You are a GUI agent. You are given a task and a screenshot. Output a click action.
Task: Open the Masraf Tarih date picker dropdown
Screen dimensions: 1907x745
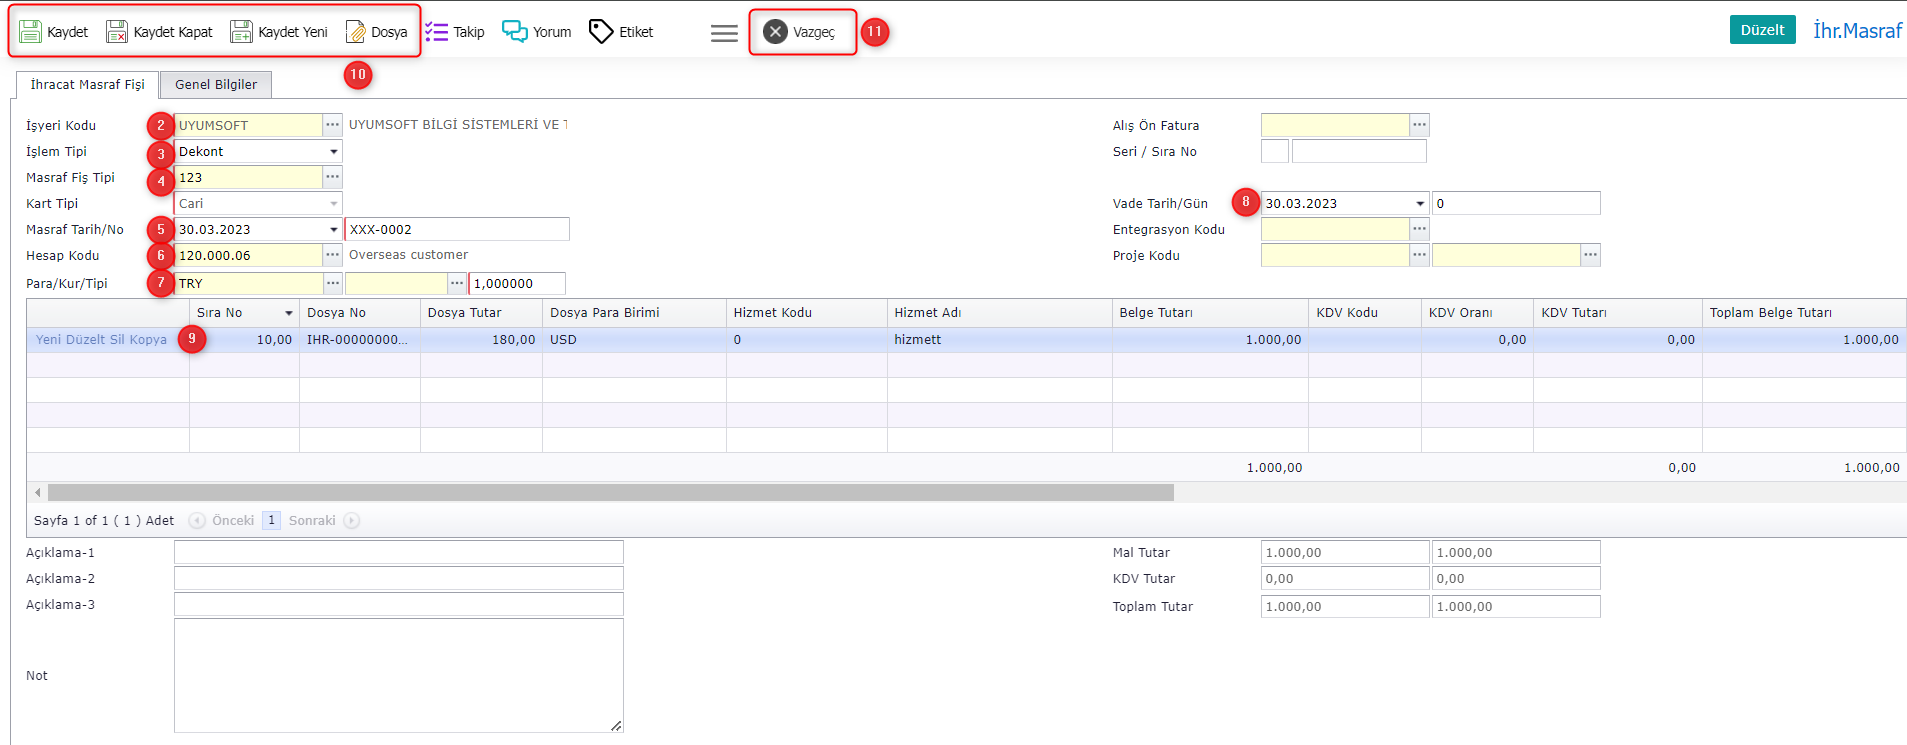[x=333, y=230]
